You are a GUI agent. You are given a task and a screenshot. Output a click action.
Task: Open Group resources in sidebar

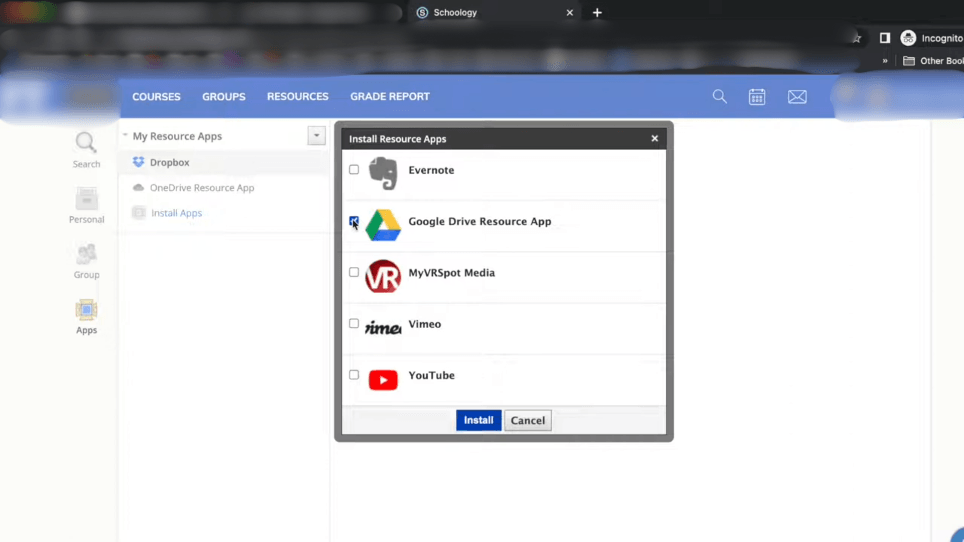click(86, 261)
